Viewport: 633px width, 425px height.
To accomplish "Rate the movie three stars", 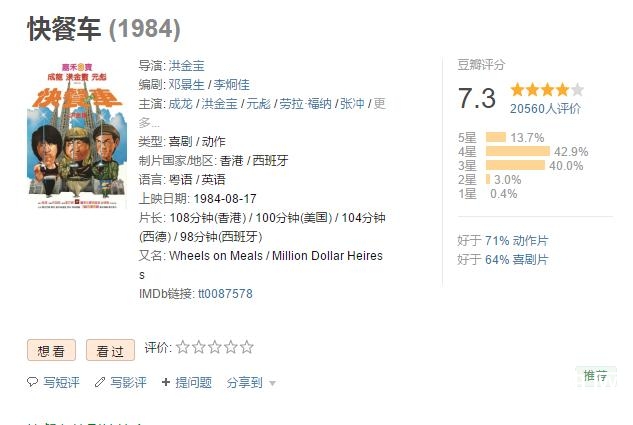I will 214,348.
